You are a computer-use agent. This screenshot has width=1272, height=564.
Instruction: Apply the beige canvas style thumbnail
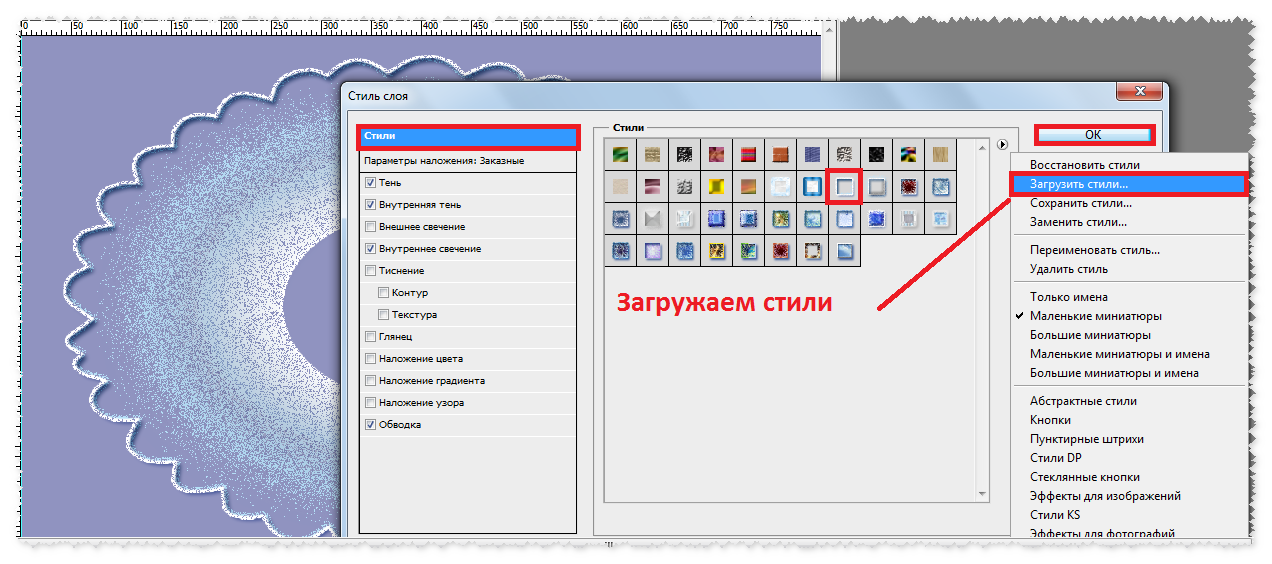[620, 186]
